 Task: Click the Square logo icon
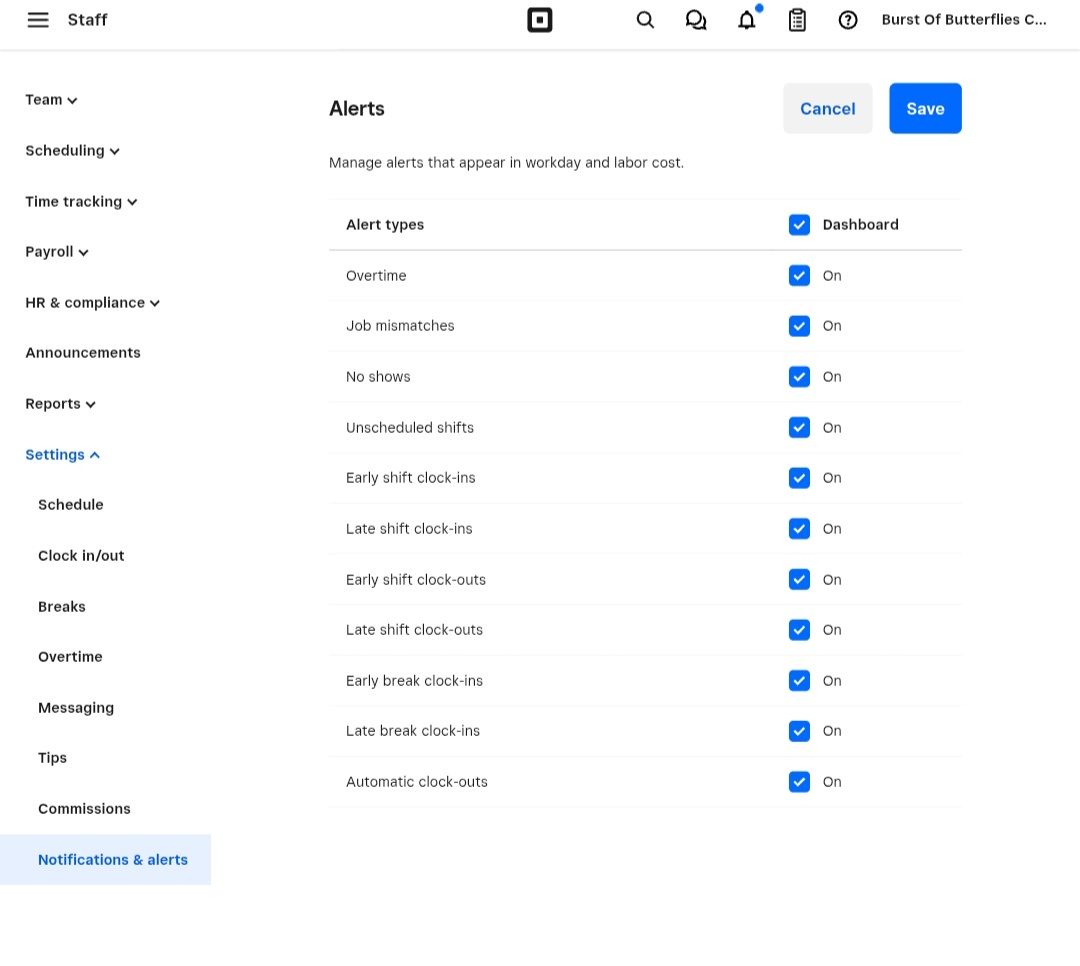click(539, 20)
